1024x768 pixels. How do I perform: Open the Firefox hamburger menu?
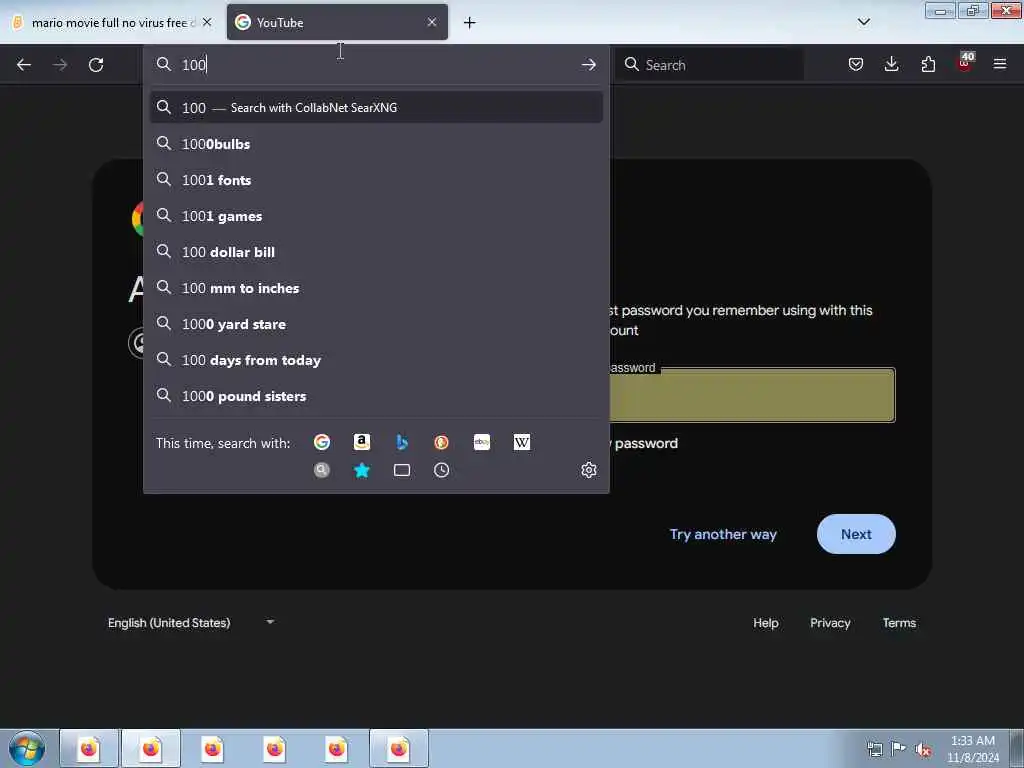tap(1000, 64)
